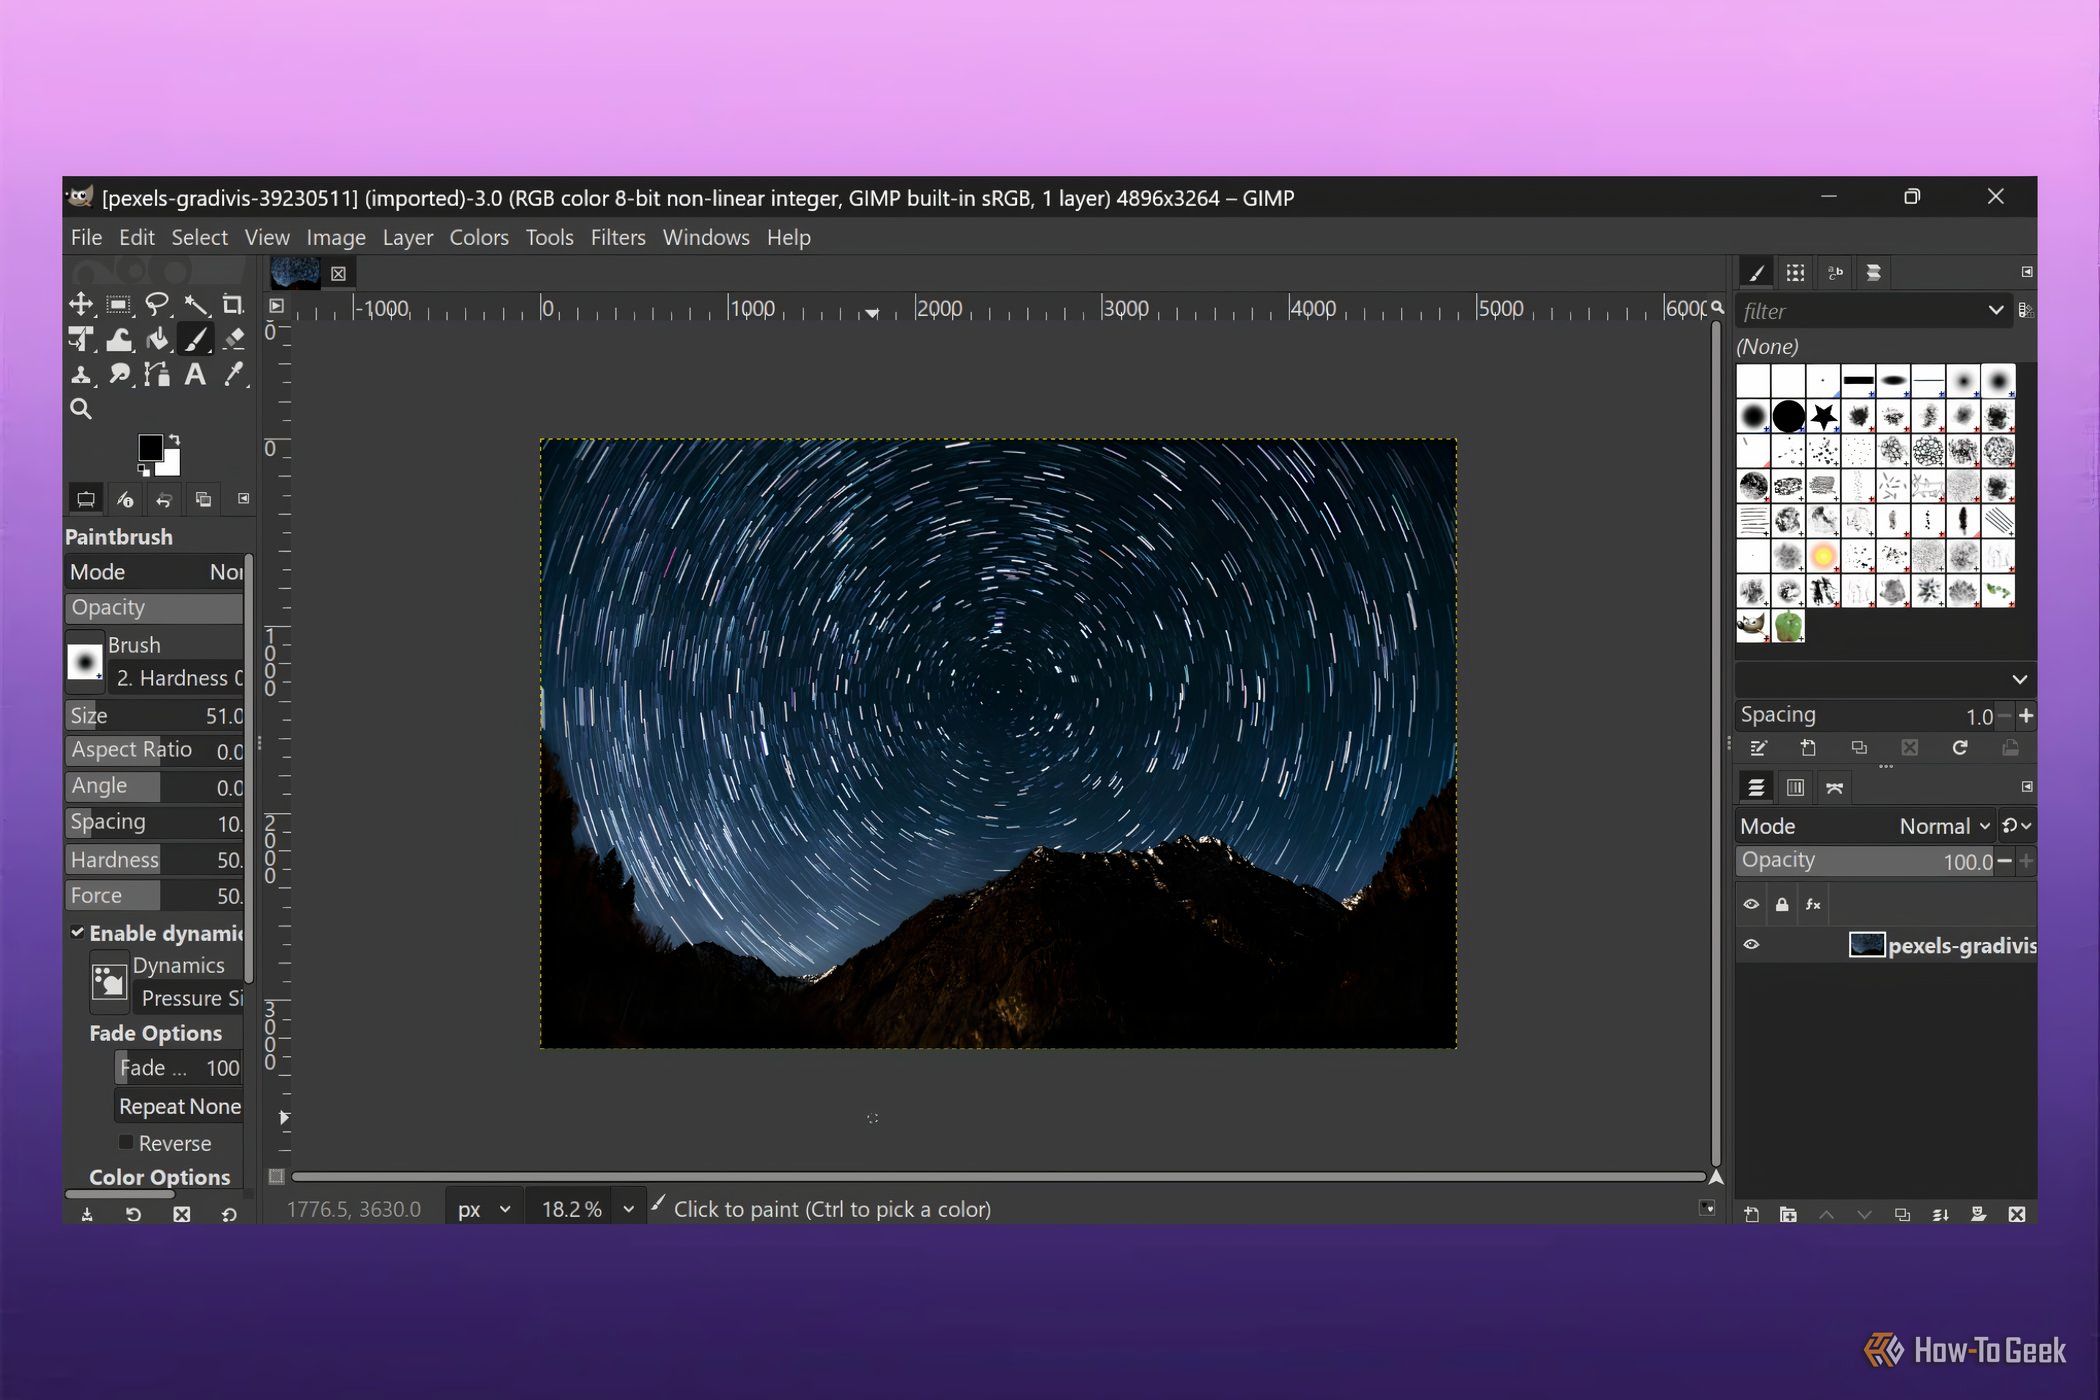Select the Fuzzy Select wand tool
The height and width of the screenshot is (1400, 2100).
click(195, 304)
